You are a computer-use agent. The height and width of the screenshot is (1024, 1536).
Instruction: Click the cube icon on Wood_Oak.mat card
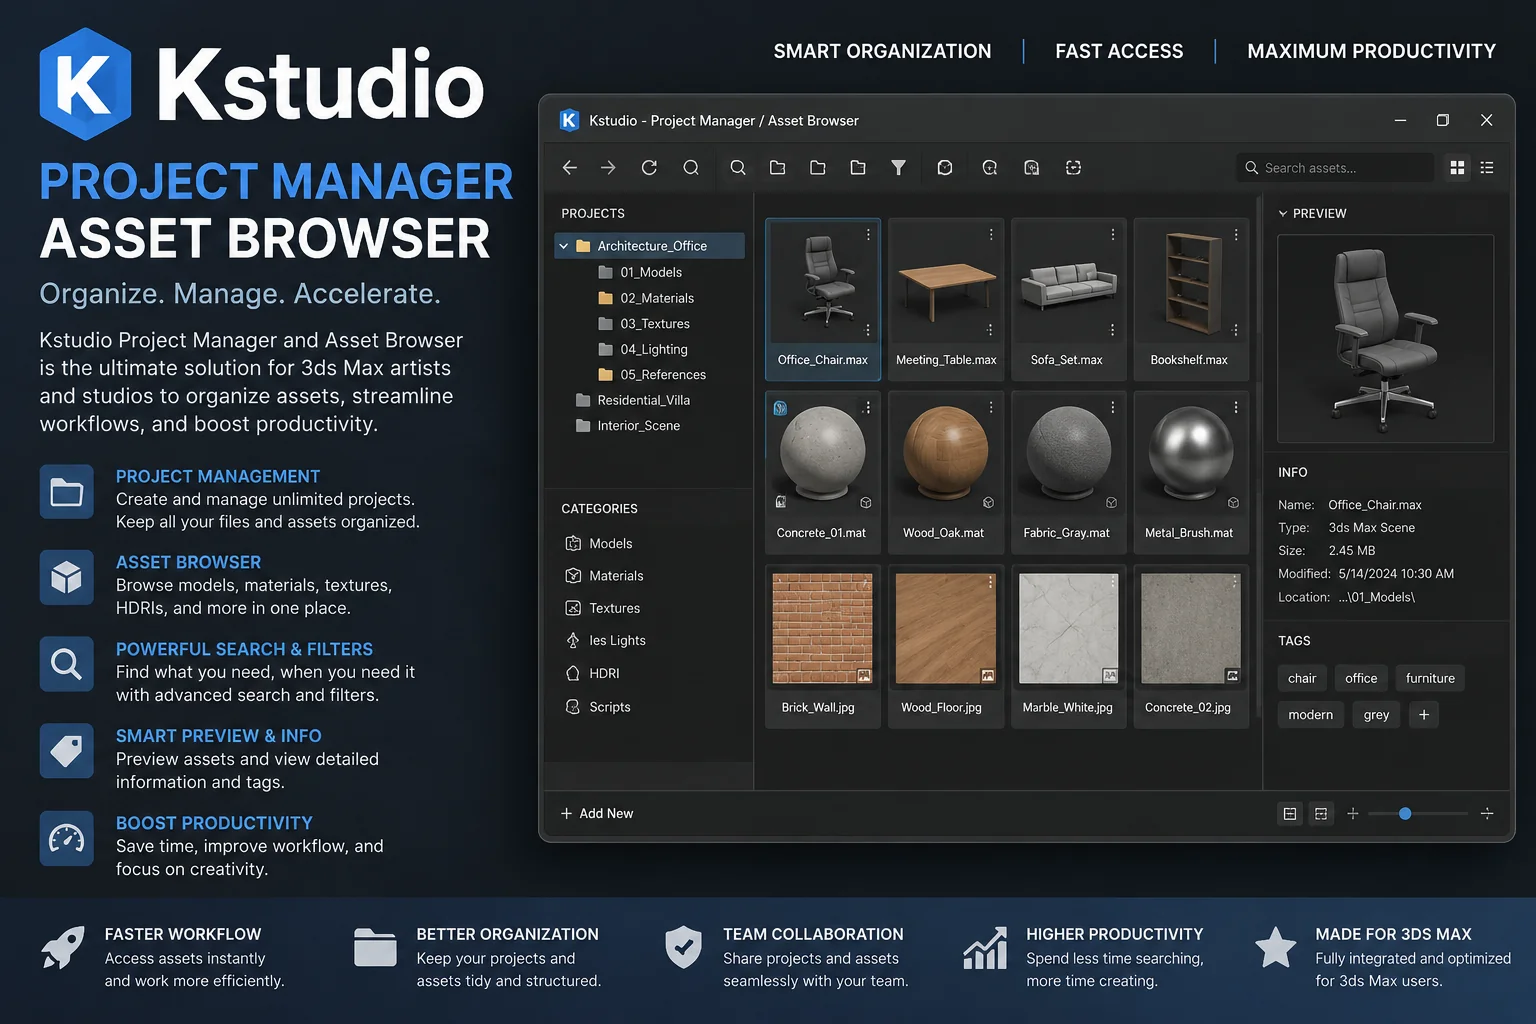988,503
